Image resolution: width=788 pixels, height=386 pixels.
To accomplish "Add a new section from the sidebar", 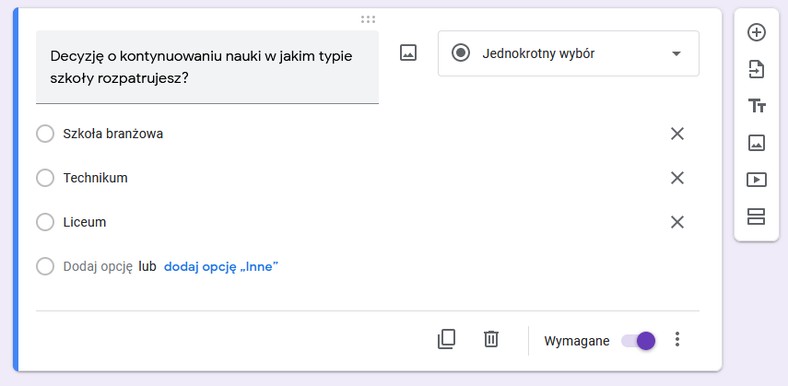I will pos(756,216).
